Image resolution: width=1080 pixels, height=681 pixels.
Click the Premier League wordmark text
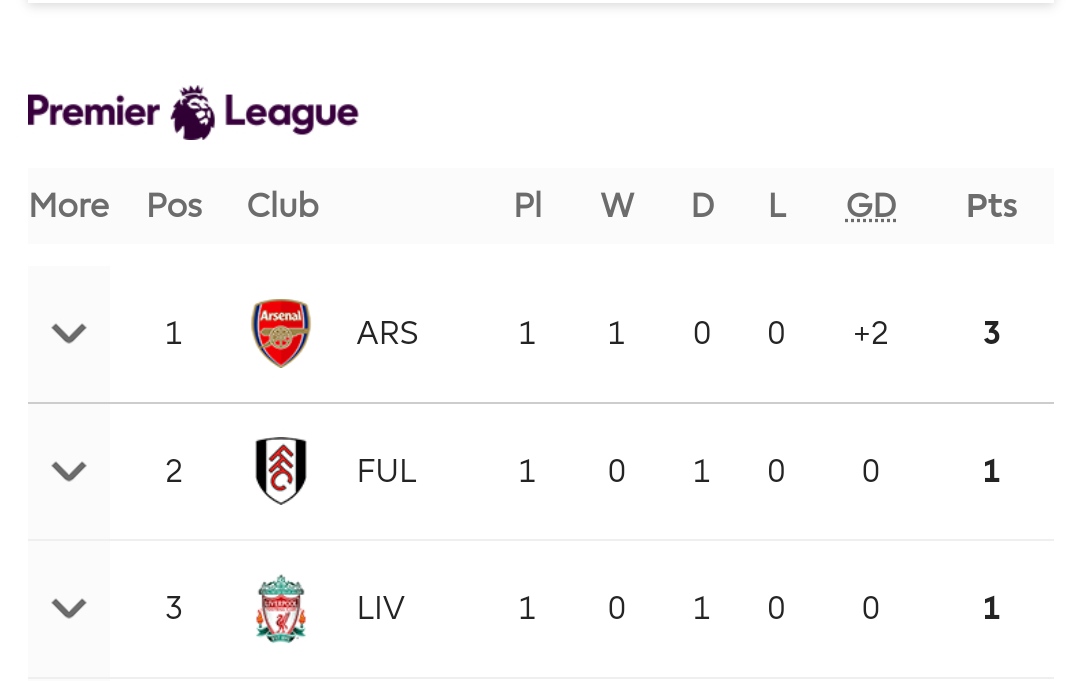tap(193, 113)
